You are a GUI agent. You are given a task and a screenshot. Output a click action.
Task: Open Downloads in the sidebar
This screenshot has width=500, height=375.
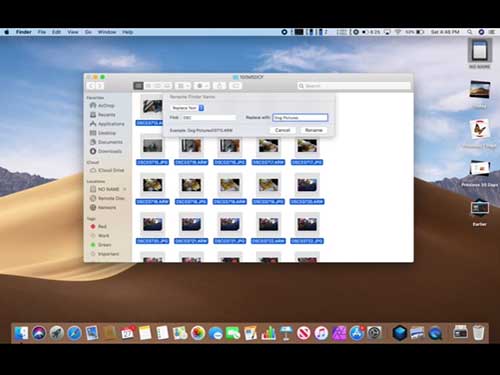coord(110,151)
